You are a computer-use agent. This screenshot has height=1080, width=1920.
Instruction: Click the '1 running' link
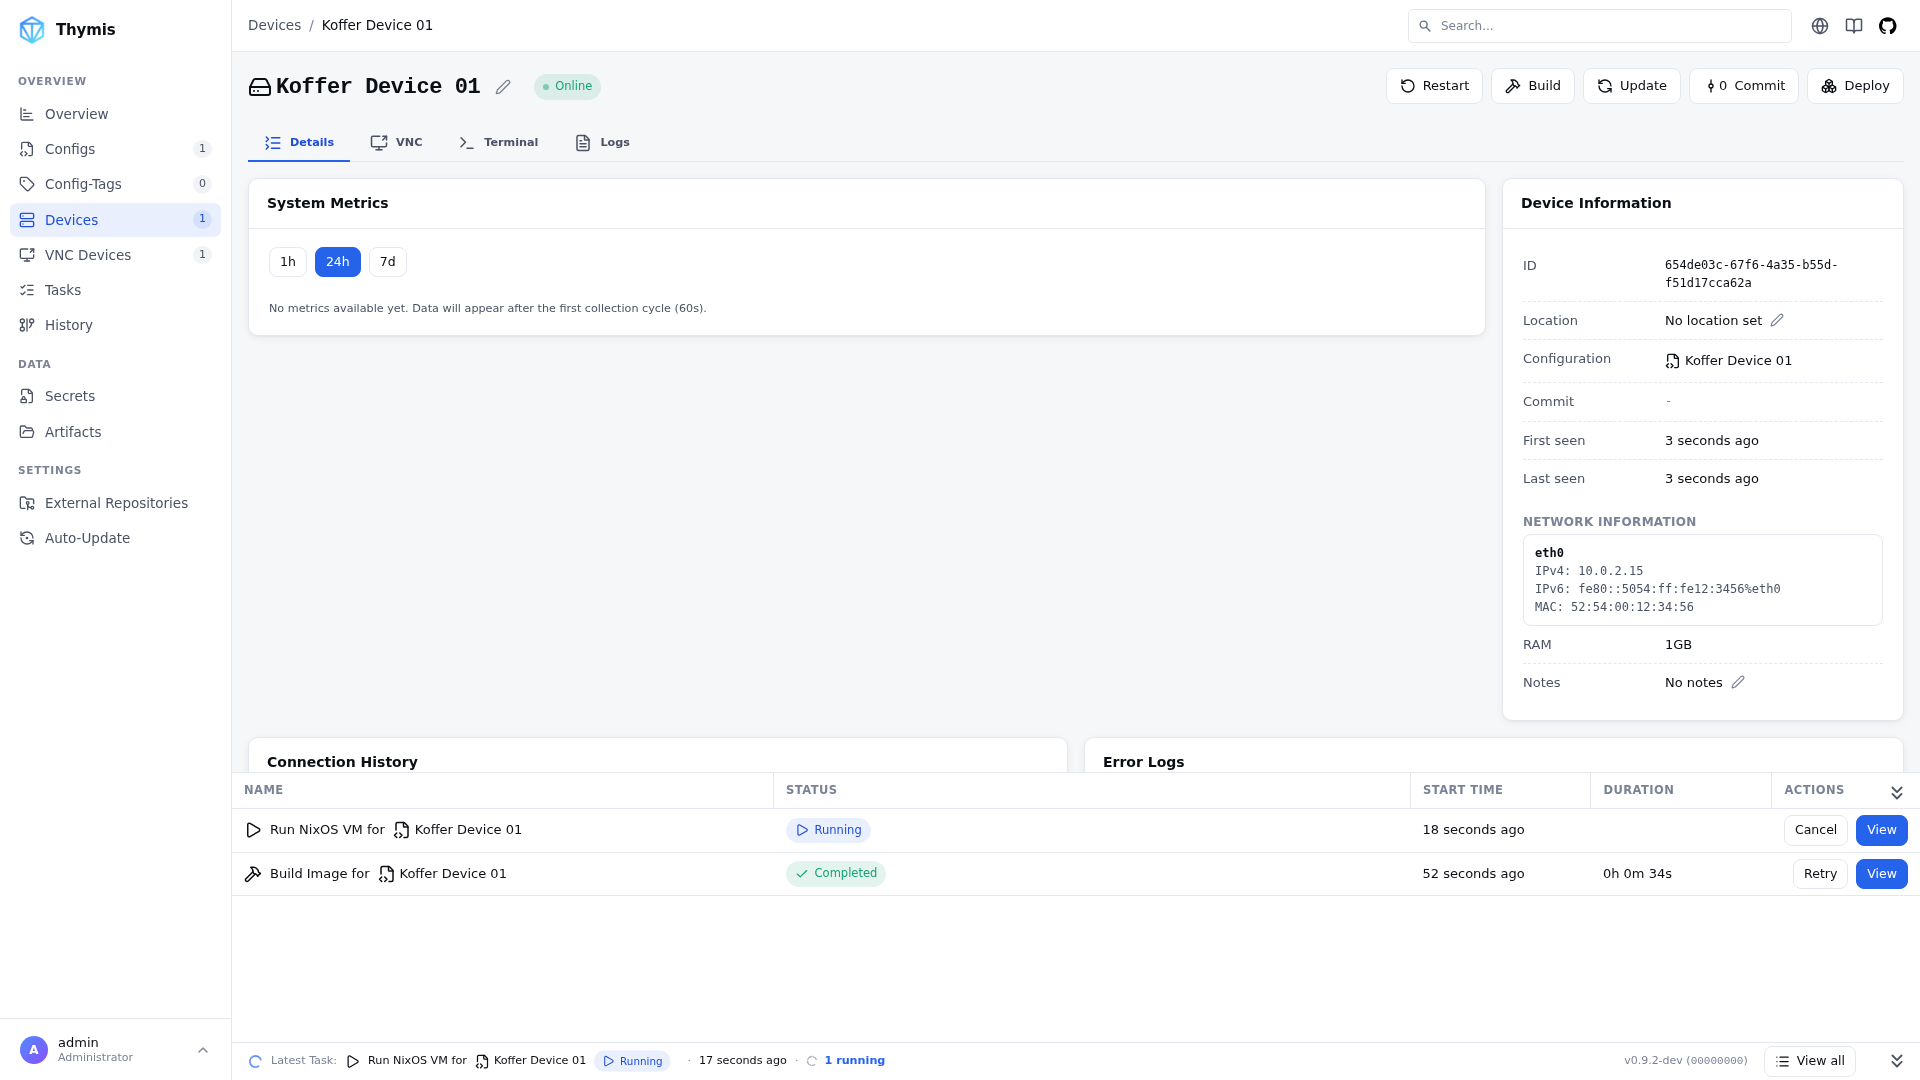click(854, 1061)
